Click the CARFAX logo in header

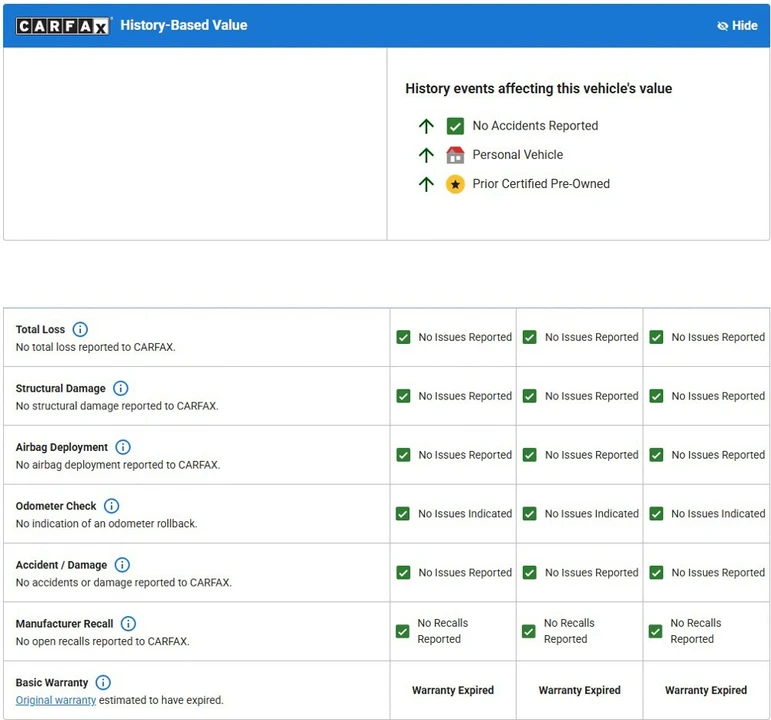62,26
